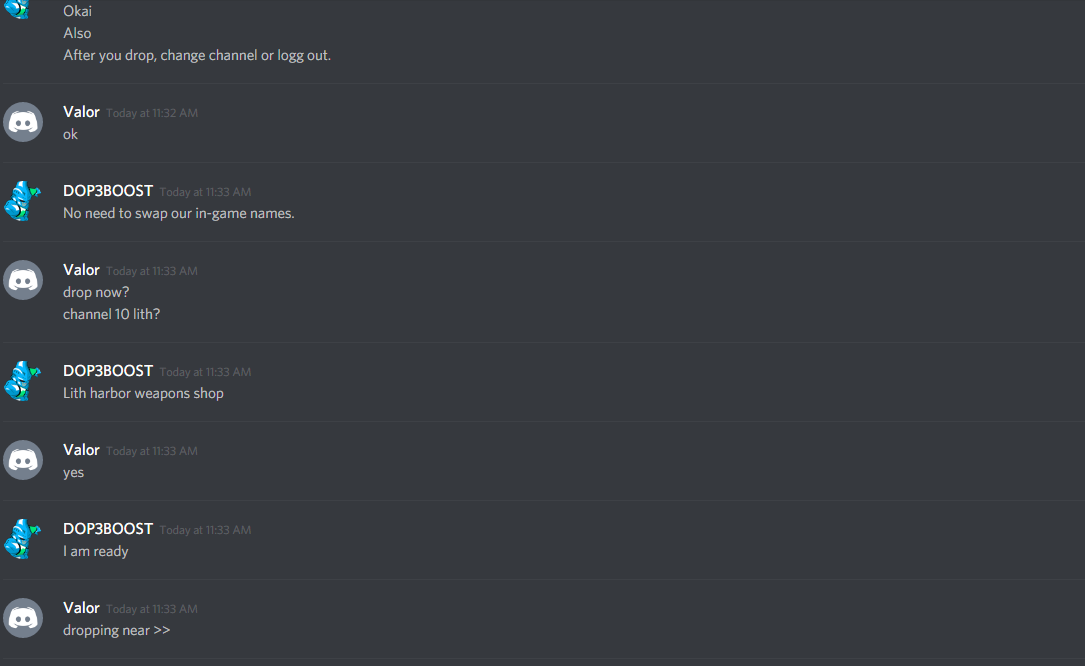Click timestamp beside DOP3BOOST's 'I am ready' message
The width and height of the screenshot is (1085, 666).
click(205, 530)
